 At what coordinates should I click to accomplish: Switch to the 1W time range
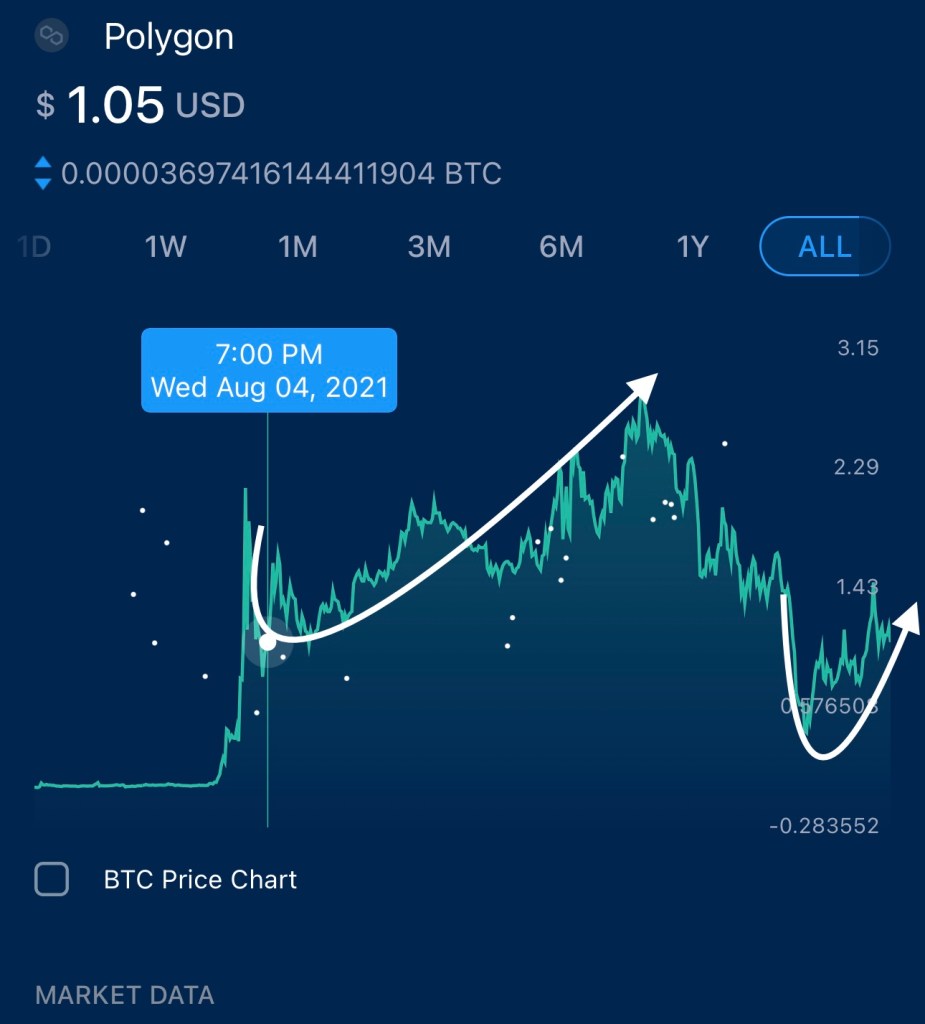pyautogui.click(x=166, y=246)
